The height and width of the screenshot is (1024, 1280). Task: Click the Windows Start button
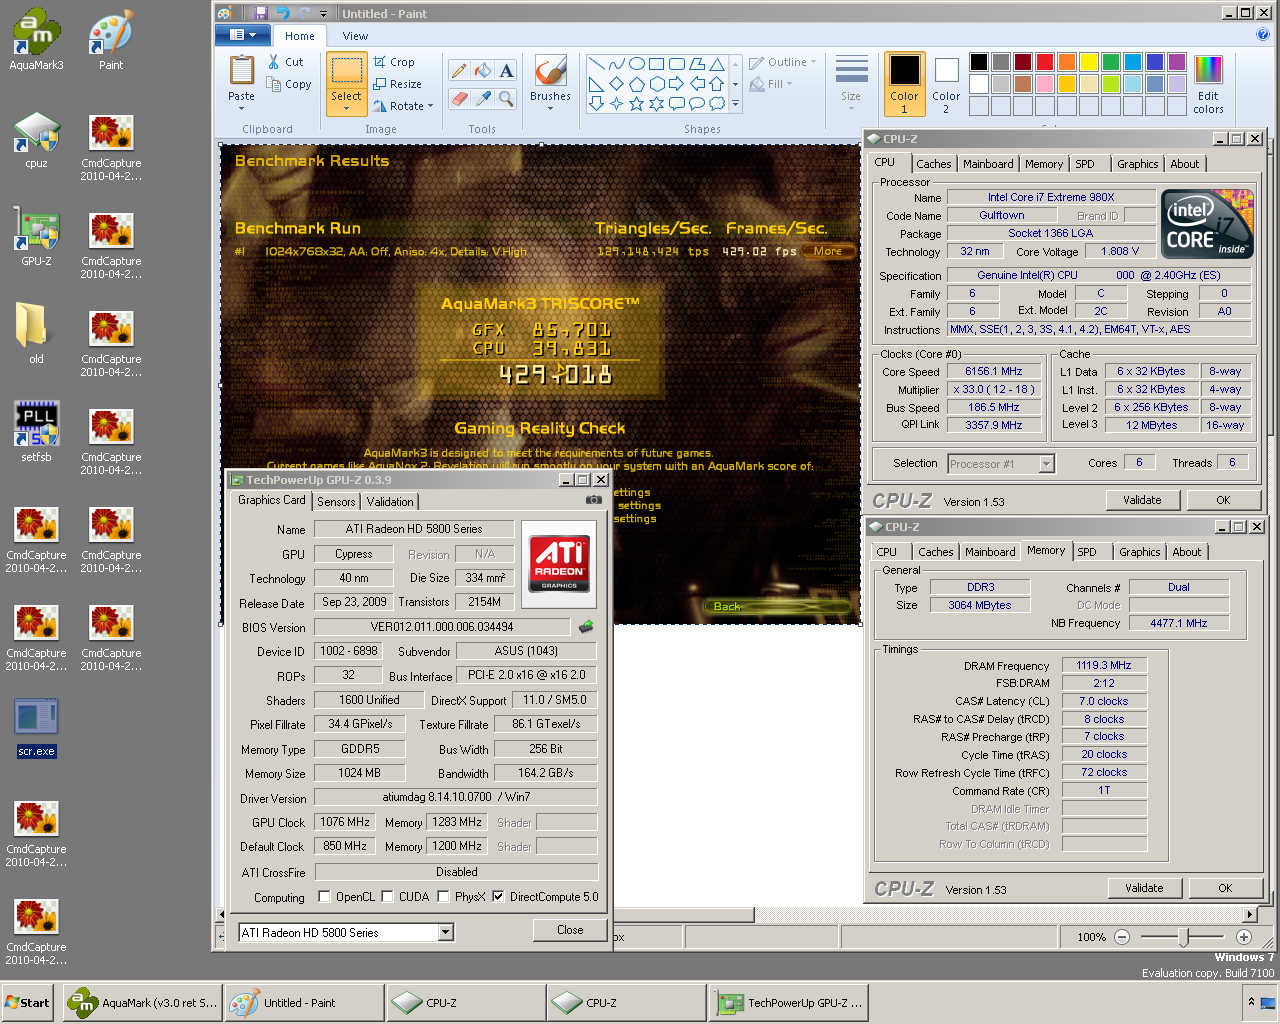coord(28,1003)
